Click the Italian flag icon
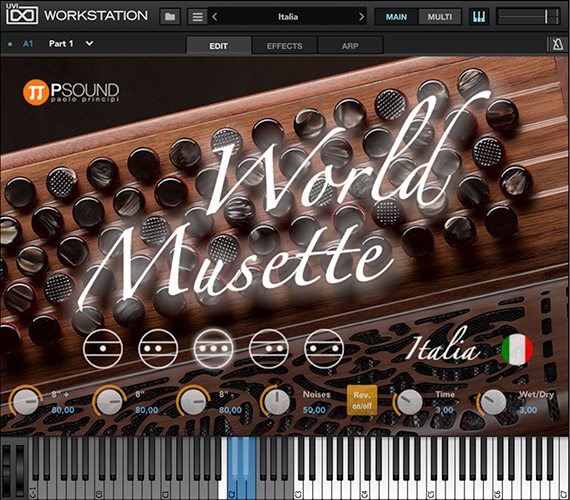 coord(517,349)
